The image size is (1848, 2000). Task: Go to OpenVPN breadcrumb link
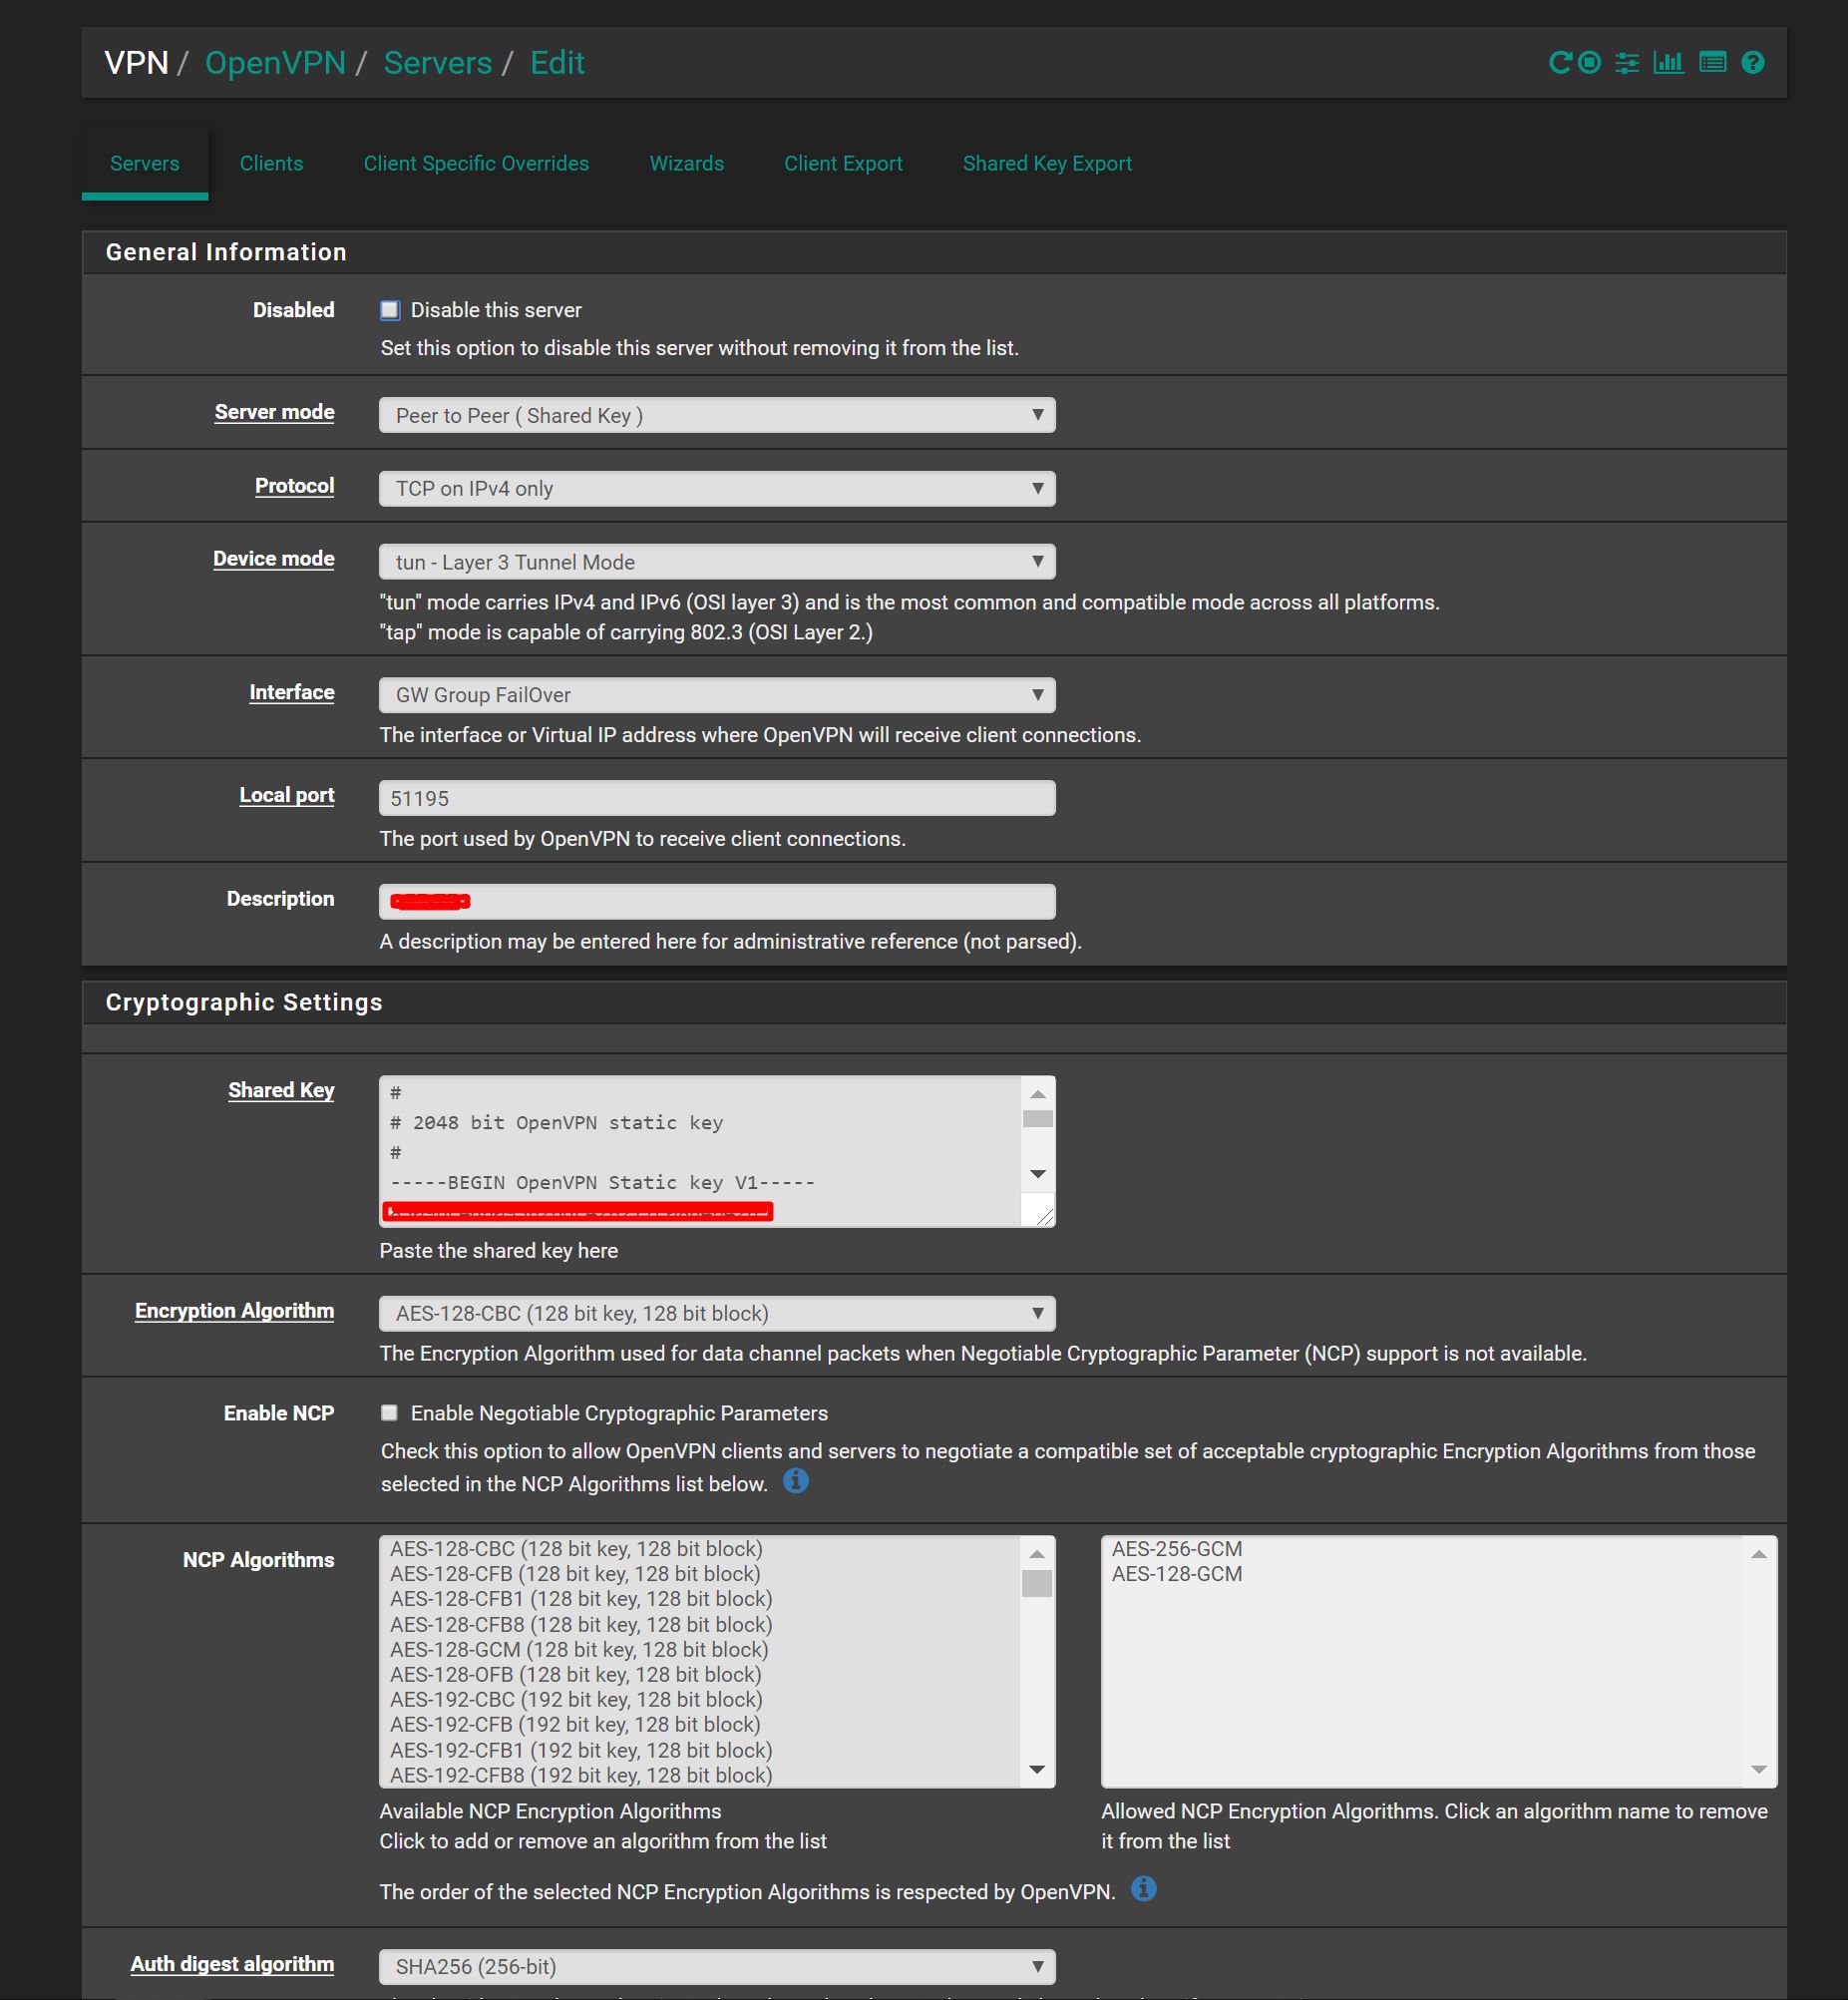275,63
